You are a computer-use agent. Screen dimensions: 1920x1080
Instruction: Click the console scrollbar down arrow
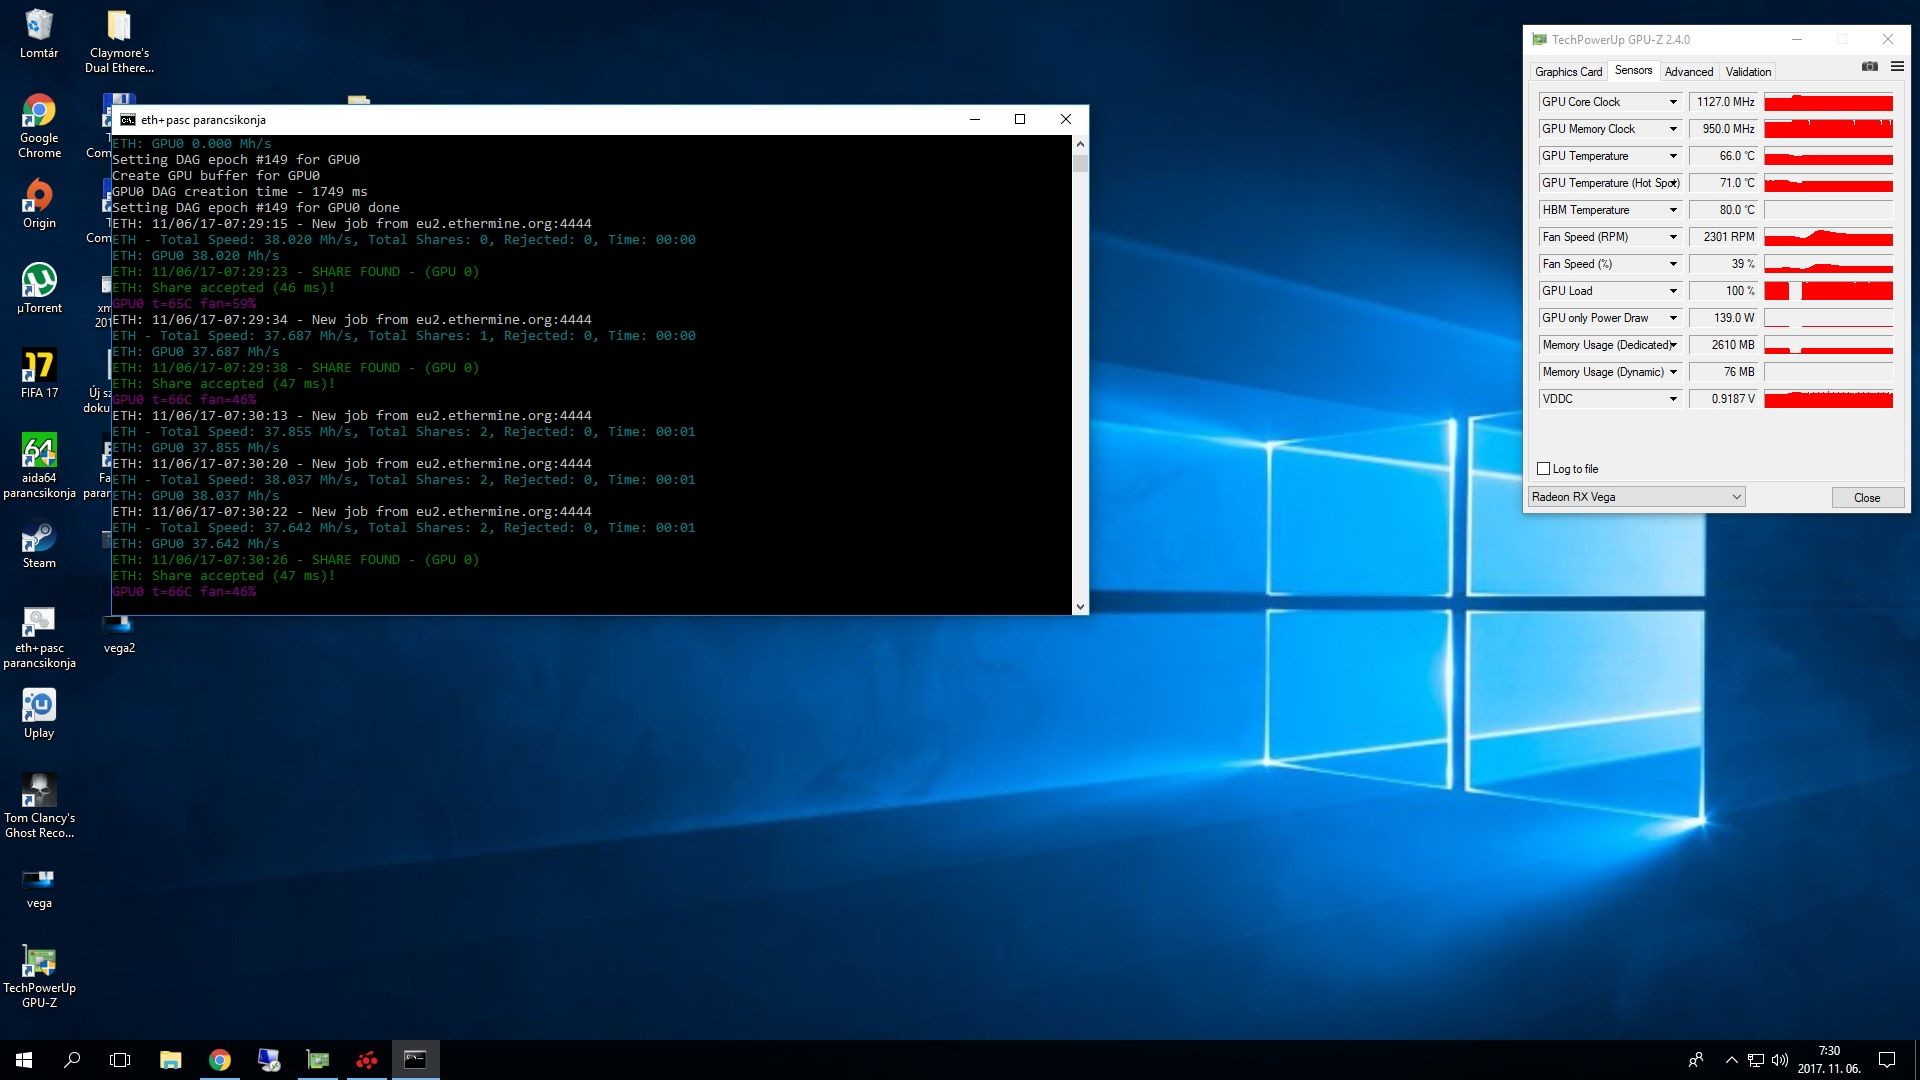click(1080, 607)
